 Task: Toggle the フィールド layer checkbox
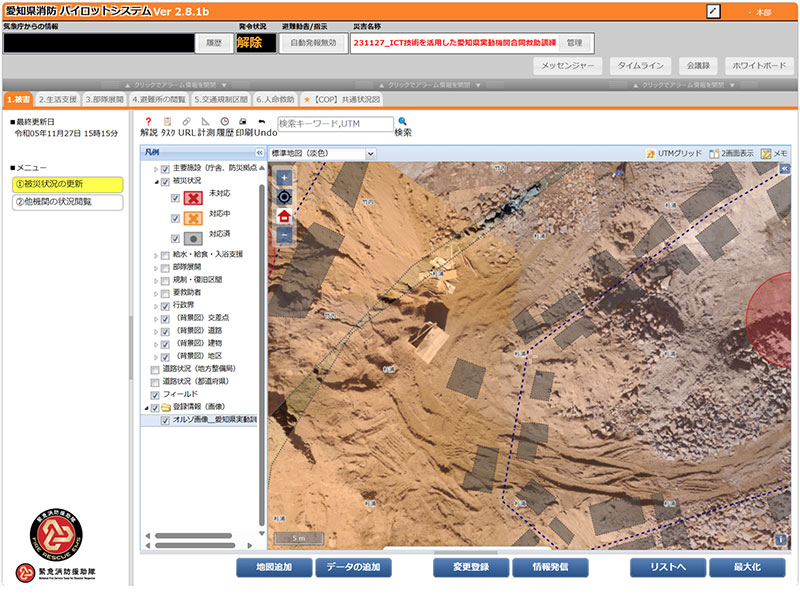[x=154, y=394]
